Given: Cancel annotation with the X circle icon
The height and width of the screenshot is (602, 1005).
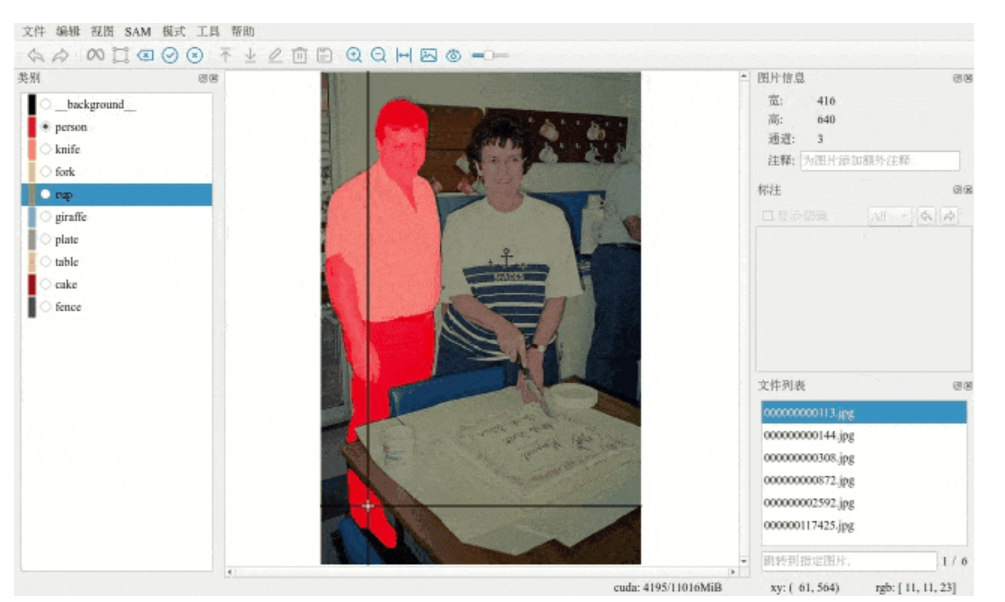Looking at the screenshot, I should [195, 55].
